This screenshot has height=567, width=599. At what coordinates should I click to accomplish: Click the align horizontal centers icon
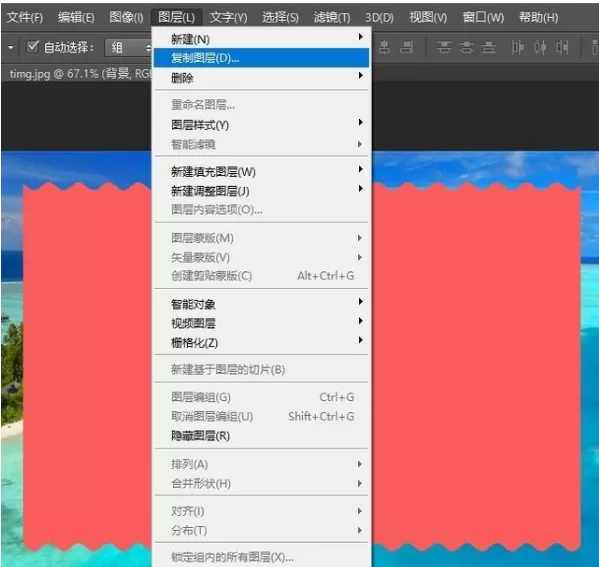[384, 47]
